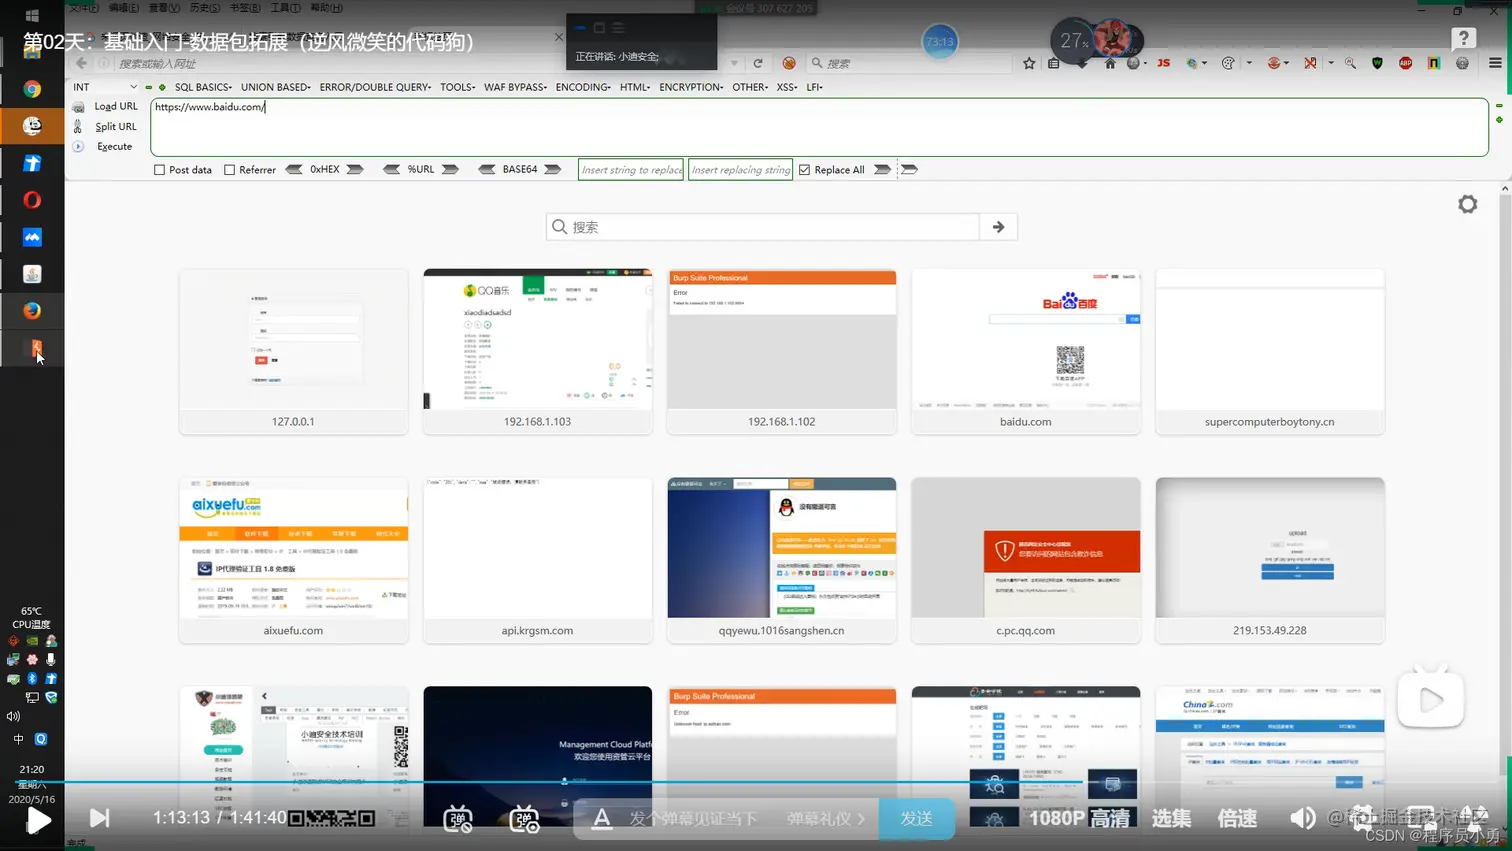Screen dimensions: 1512x851
Task: Open new tab page settings gear
Action: point(1467,204)
